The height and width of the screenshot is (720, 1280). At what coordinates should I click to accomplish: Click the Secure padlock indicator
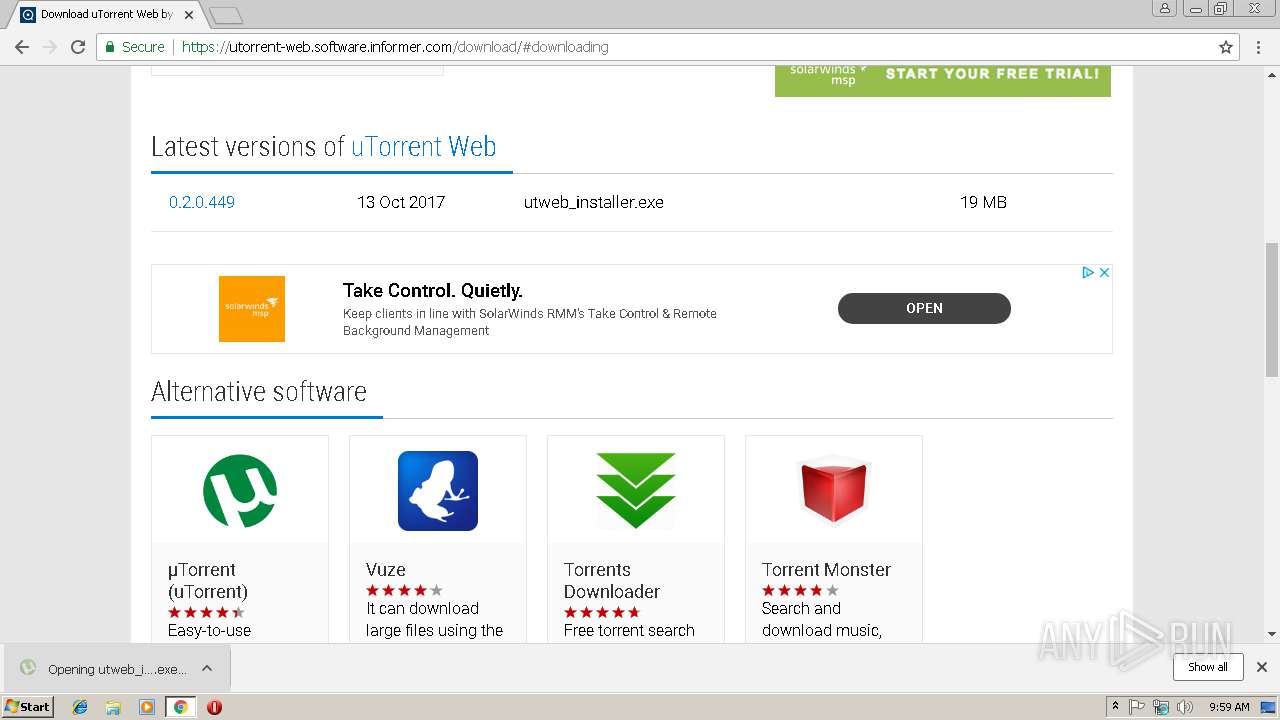pos(134,47)
